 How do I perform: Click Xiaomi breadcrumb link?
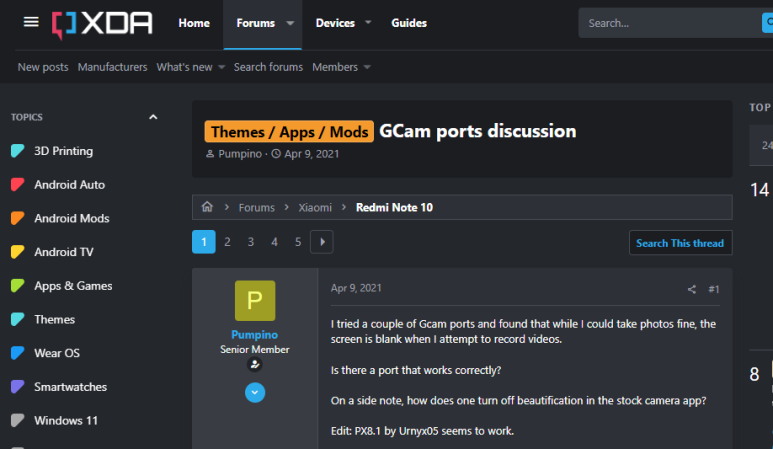pyautogui.click(x=315, y=207)
